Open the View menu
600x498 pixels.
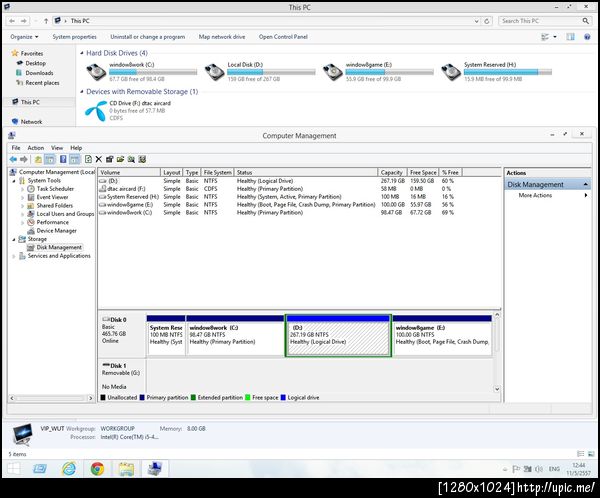[x=57, y=148]
